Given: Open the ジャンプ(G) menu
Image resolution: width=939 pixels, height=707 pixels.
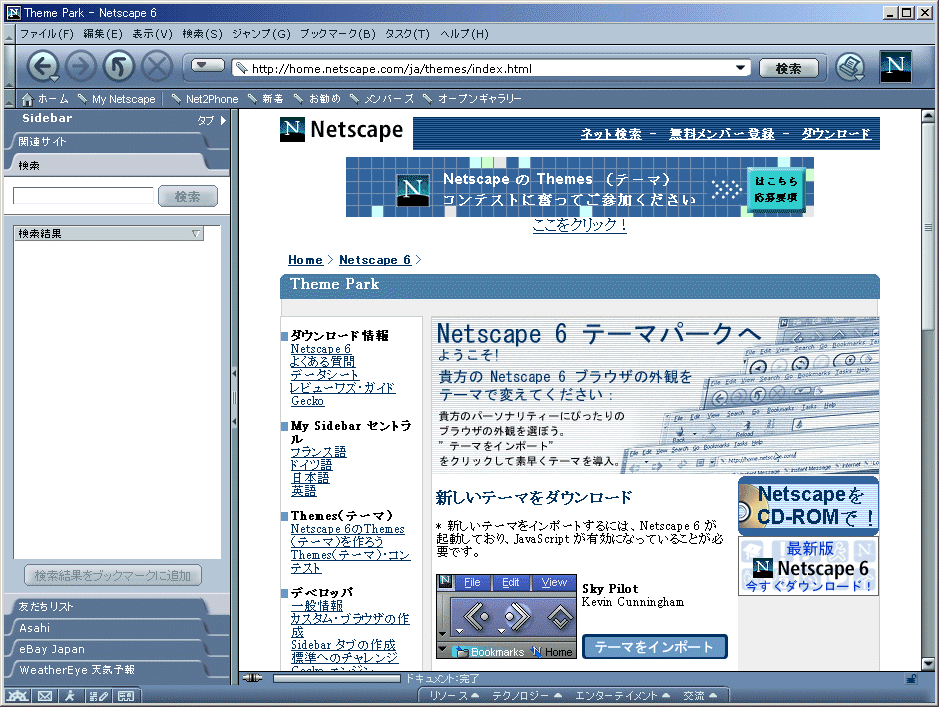Looking at the screenshot, I should [x=261, y=34].
